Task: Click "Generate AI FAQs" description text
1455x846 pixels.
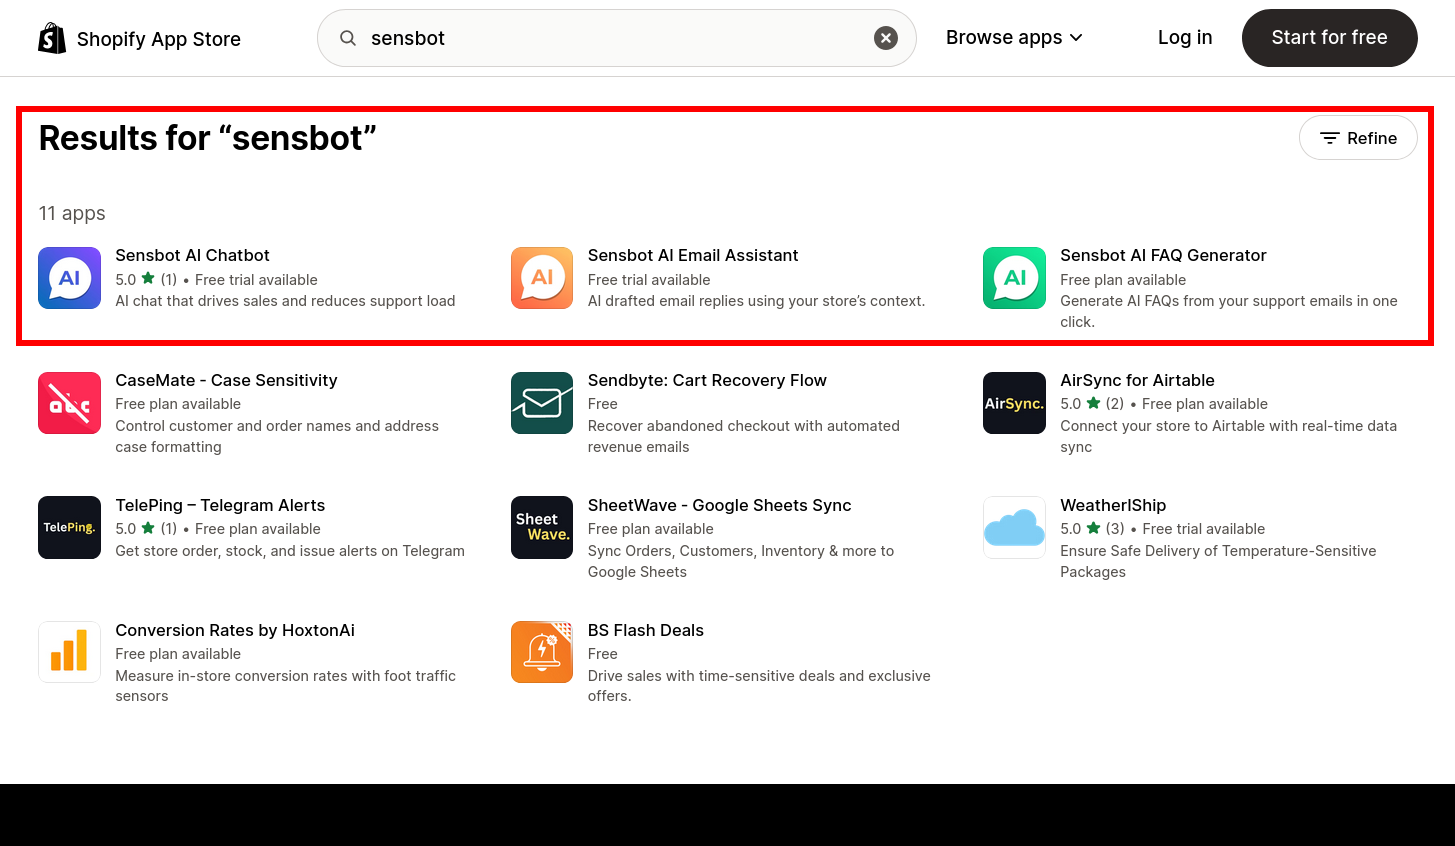Action: click(1229, 311)
